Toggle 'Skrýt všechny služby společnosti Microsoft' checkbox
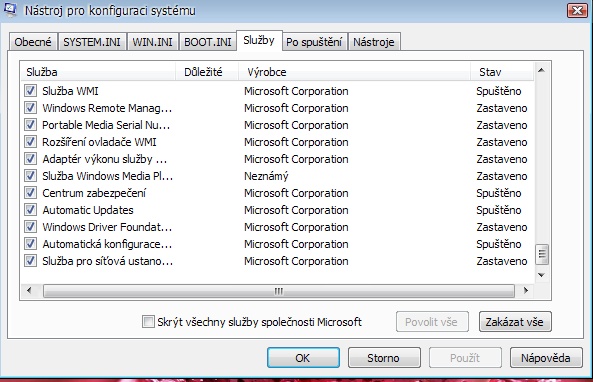The height and width of the screenshot is (382, 593). 148,322
